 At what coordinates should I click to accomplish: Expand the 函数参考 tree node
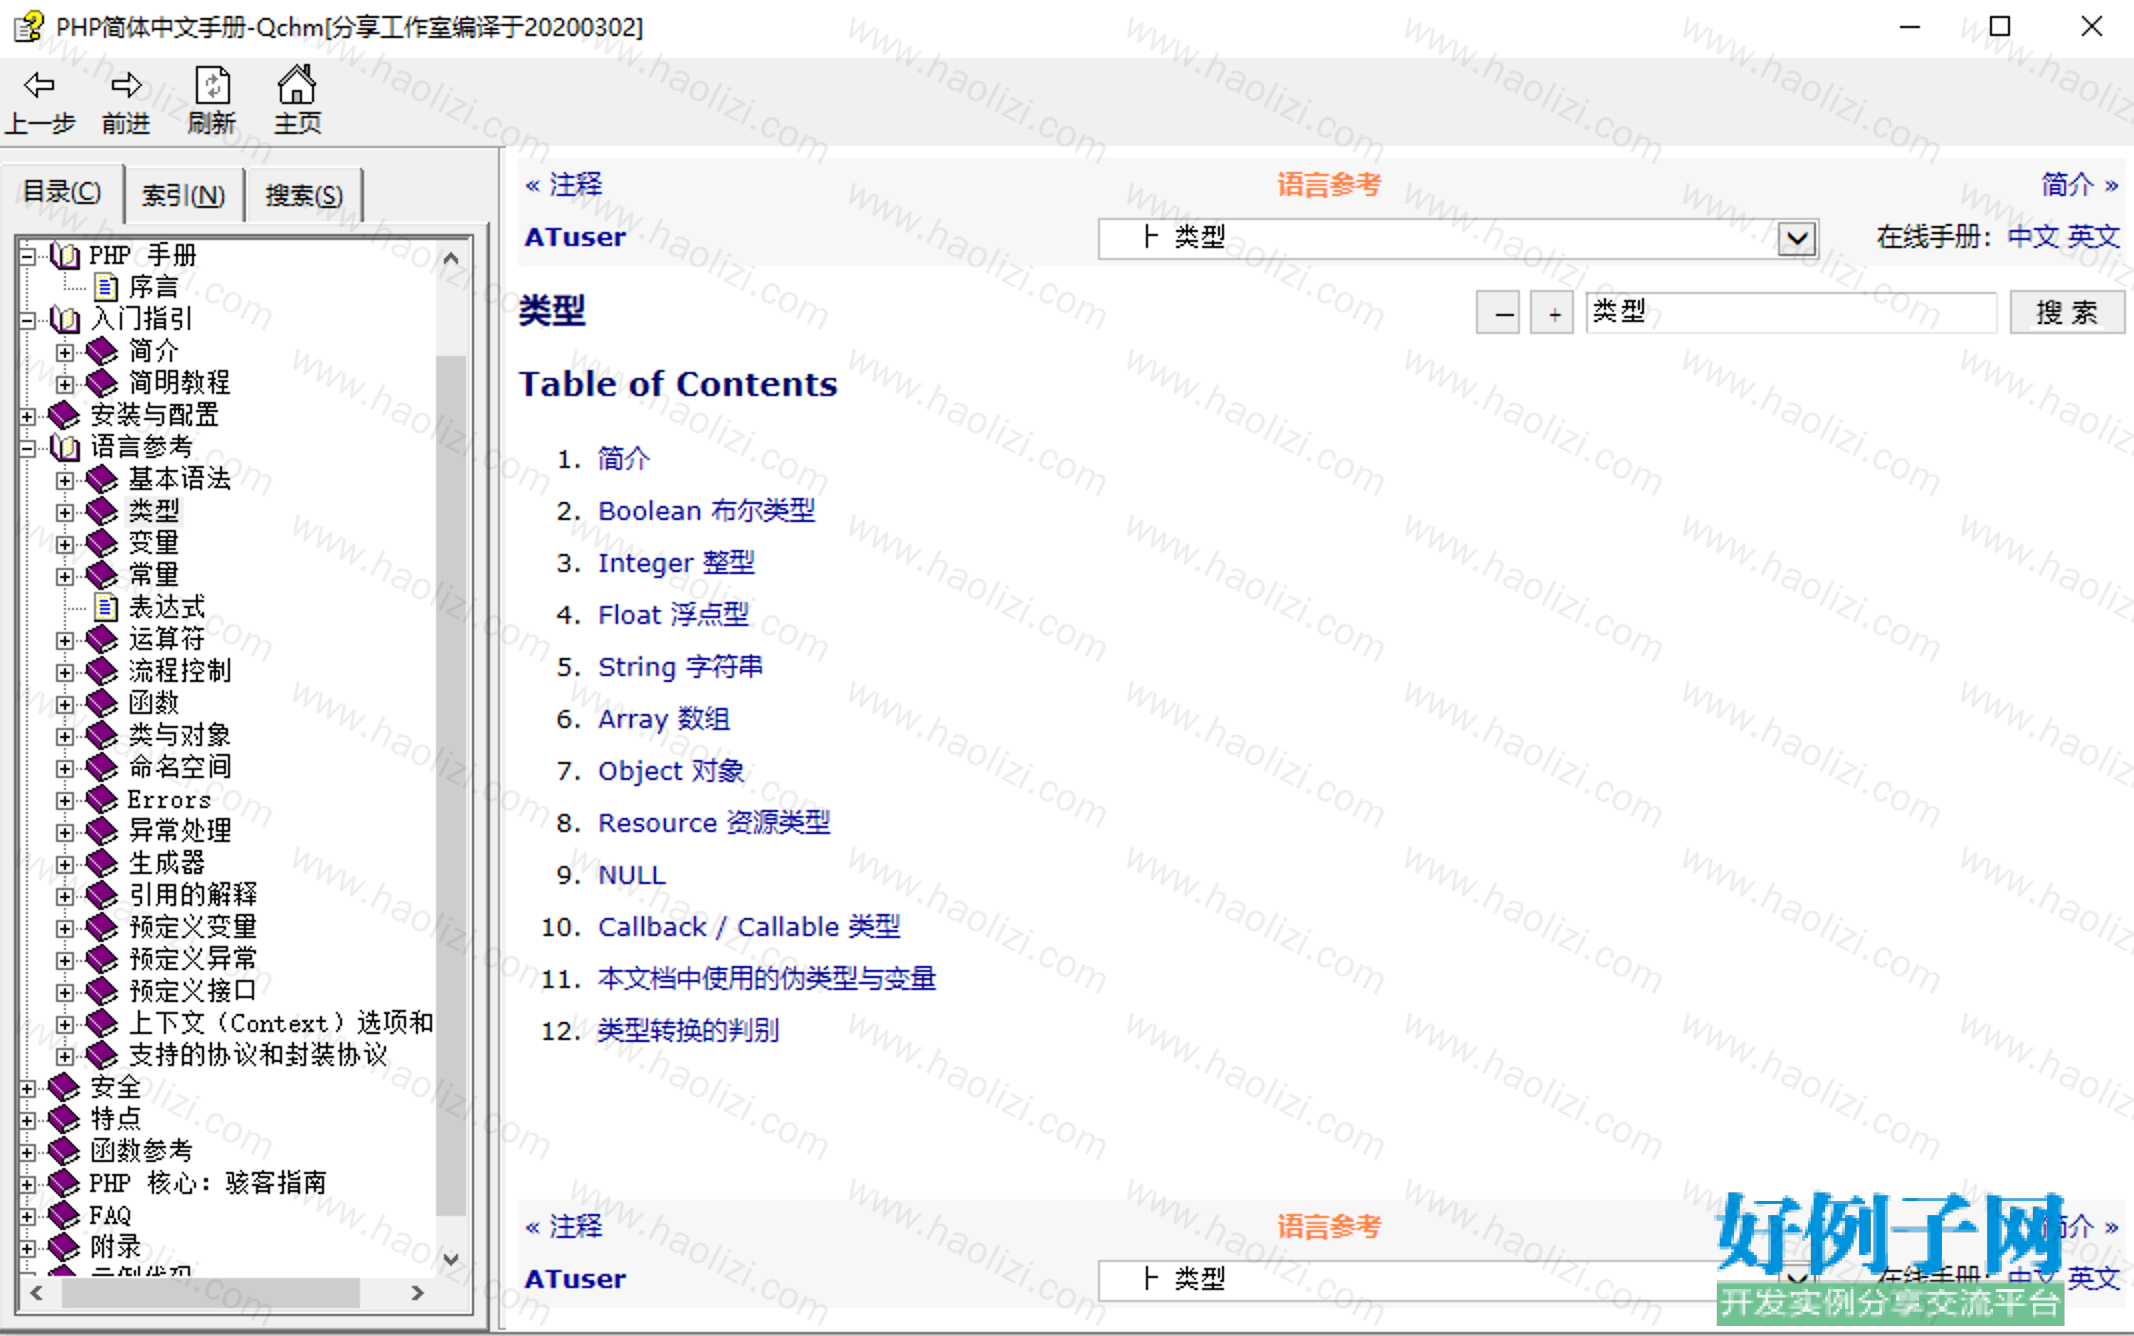[28, 1152]
